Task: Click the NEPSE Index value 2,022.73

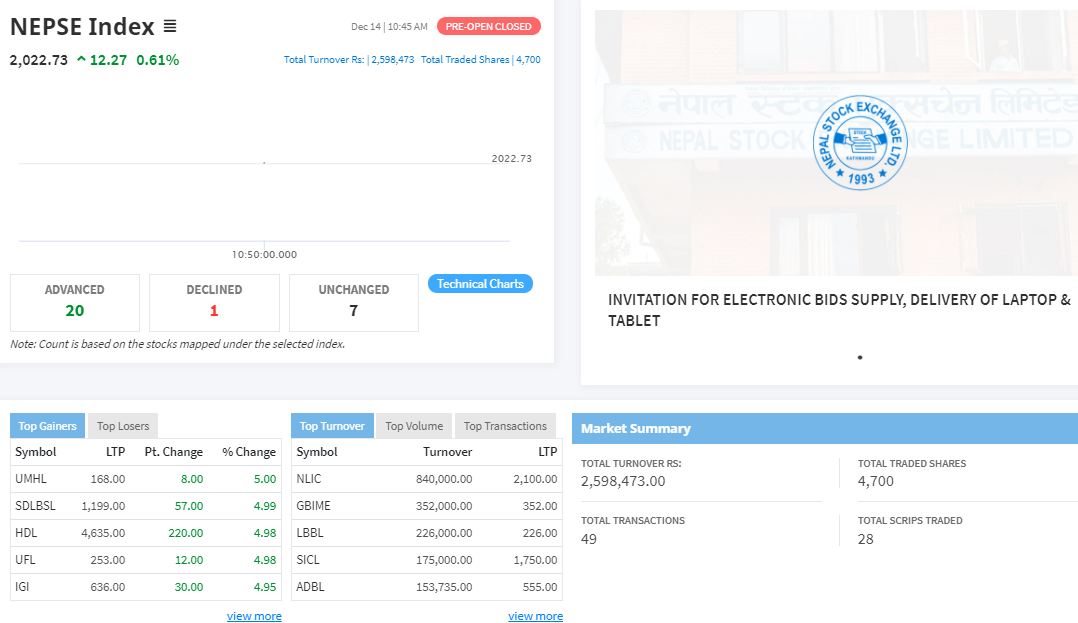Action: coord(38,60)
